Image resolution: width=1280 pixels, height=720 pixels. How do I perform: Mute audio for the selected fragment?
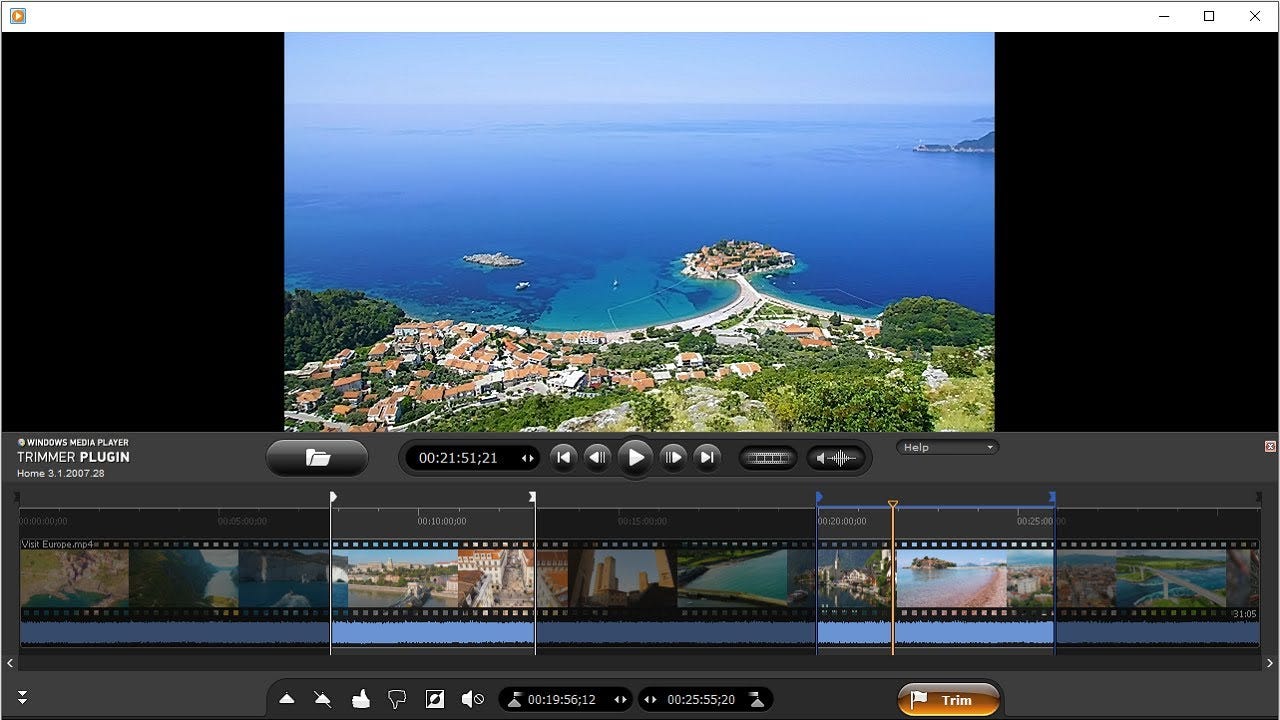point(472,699)
